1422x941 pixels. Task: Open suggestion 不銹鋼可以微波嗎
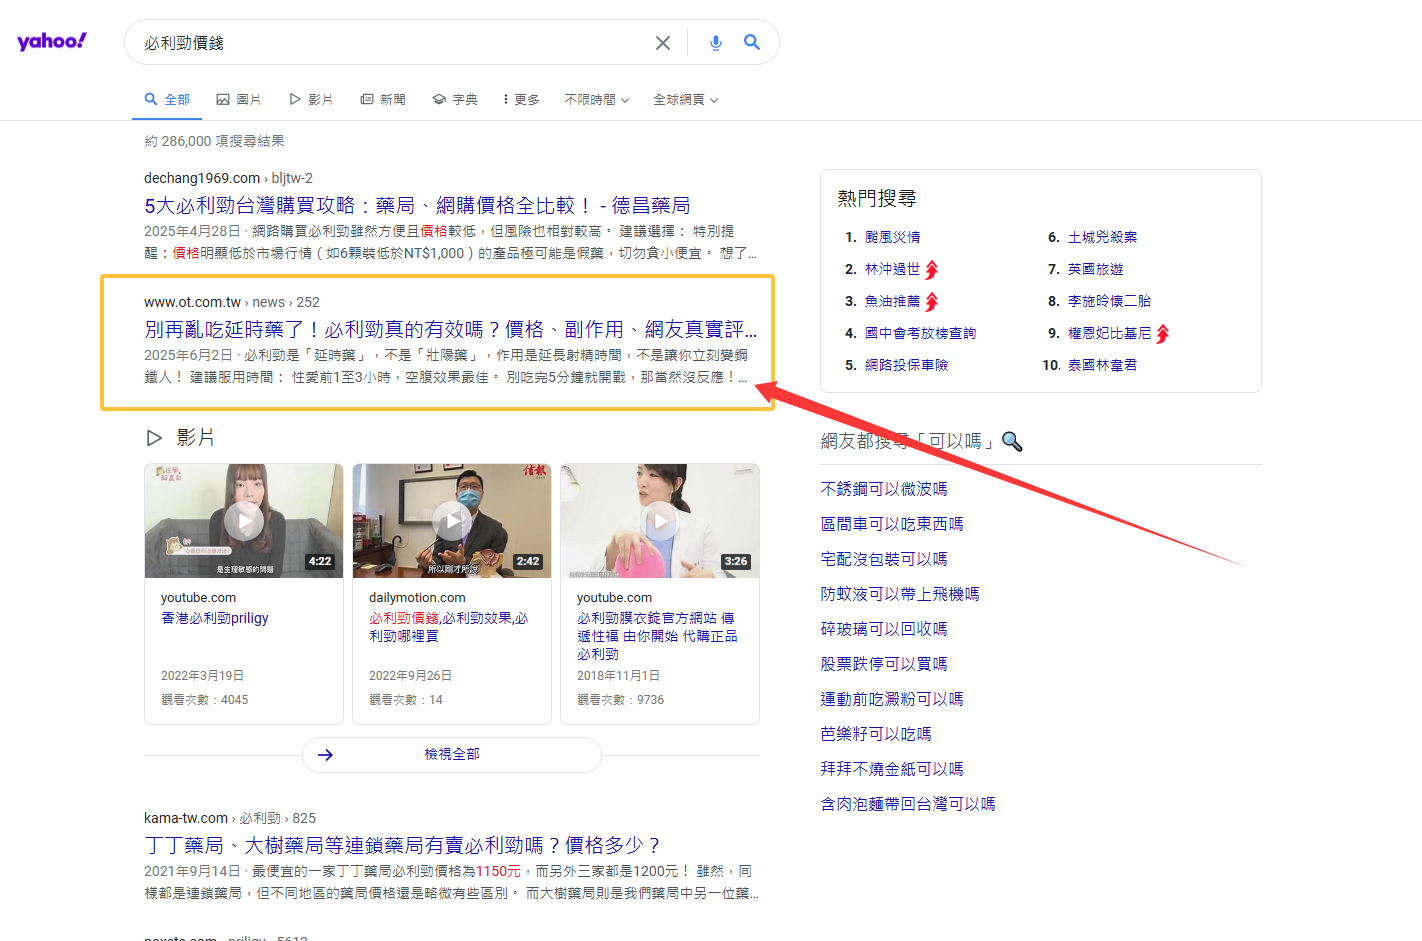[884, 489]
